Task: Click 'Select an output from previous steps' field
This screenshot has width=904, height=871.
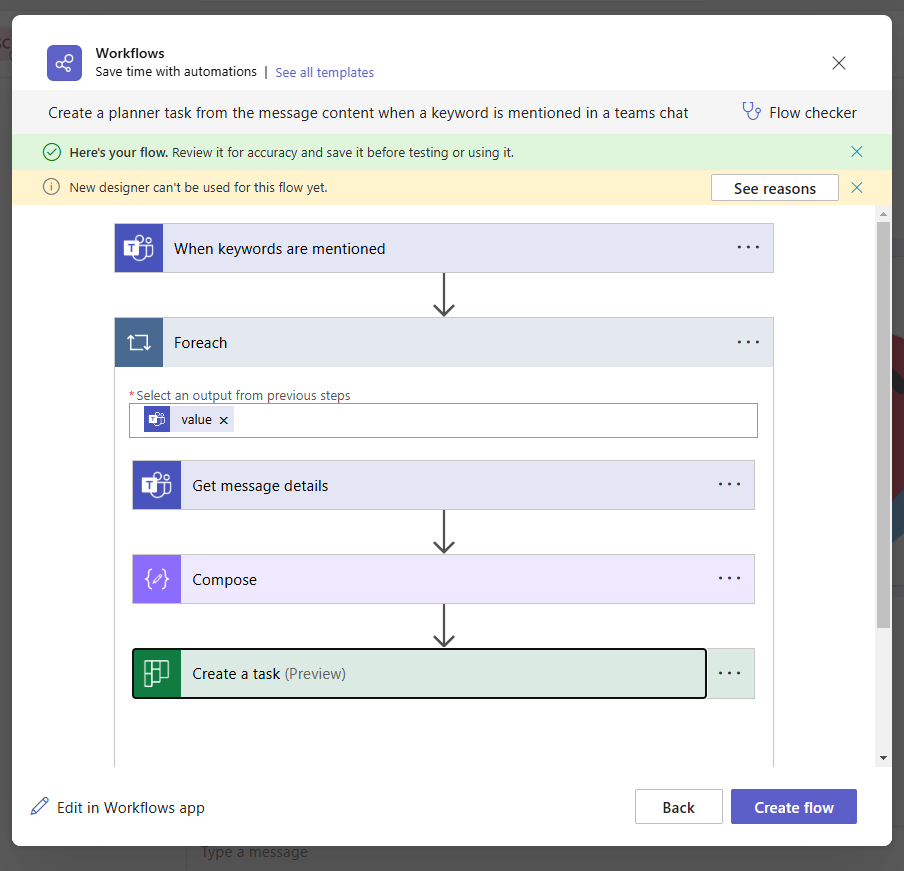Action: tap(443, 421)
